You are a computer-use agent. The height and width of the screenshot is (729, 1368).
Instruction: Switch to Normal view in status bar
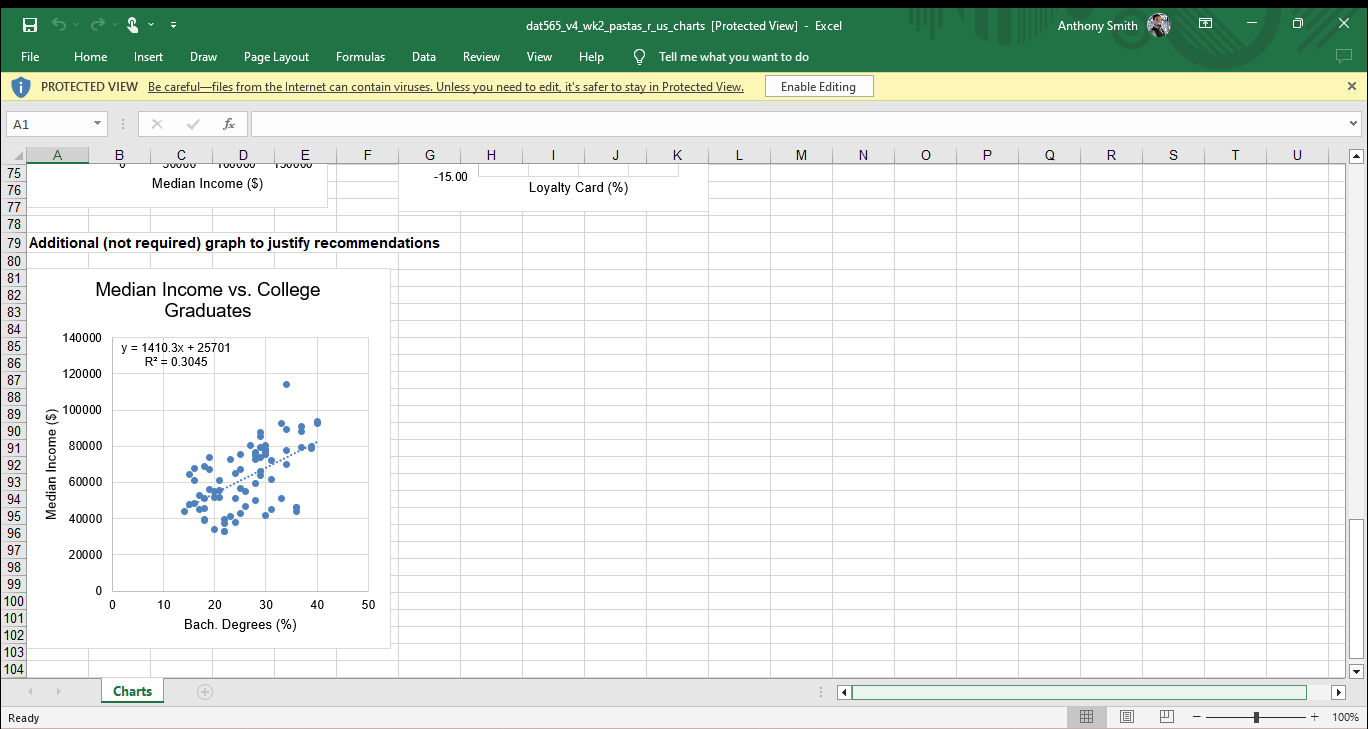click(x=1087, y=717)
